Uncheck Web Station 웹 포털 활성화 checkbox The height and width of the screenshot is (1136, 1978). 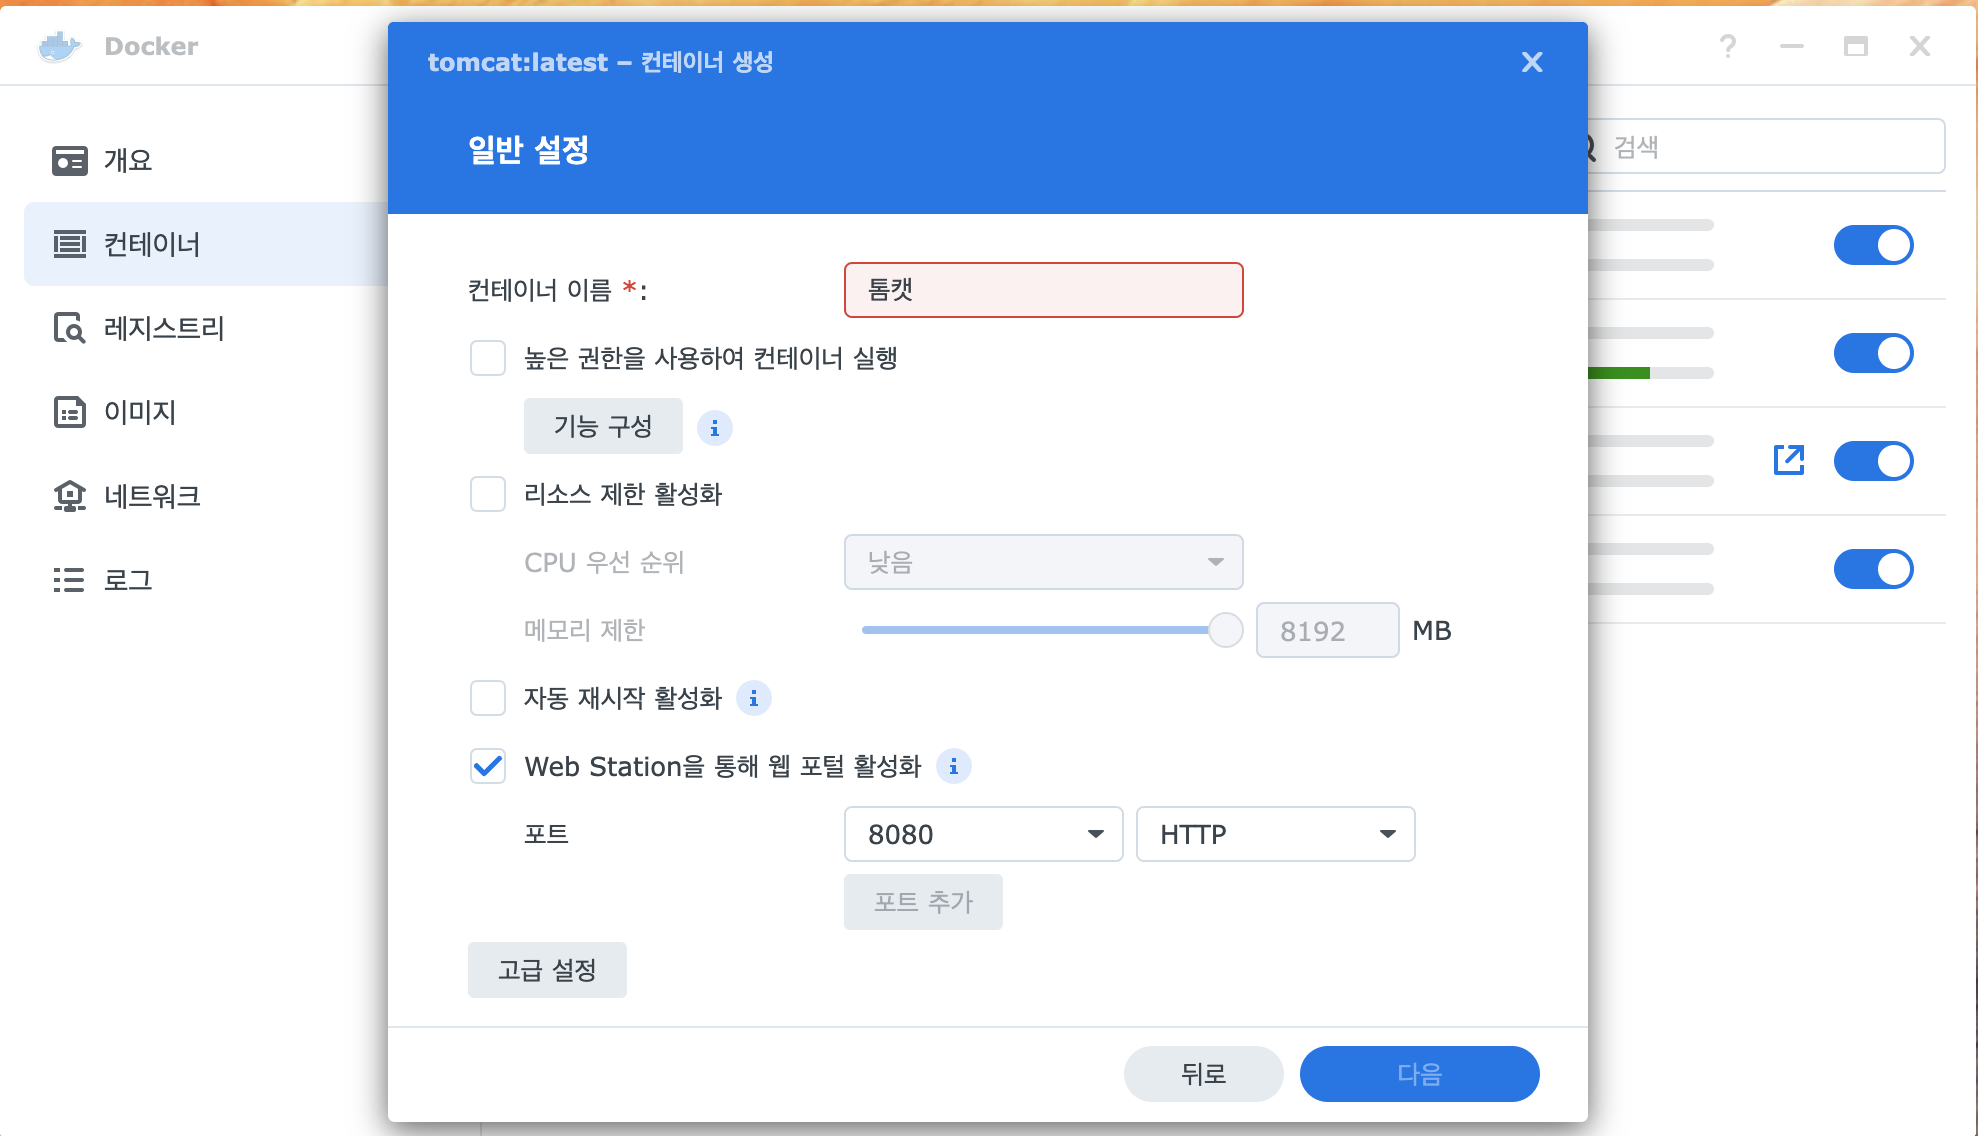488,766
